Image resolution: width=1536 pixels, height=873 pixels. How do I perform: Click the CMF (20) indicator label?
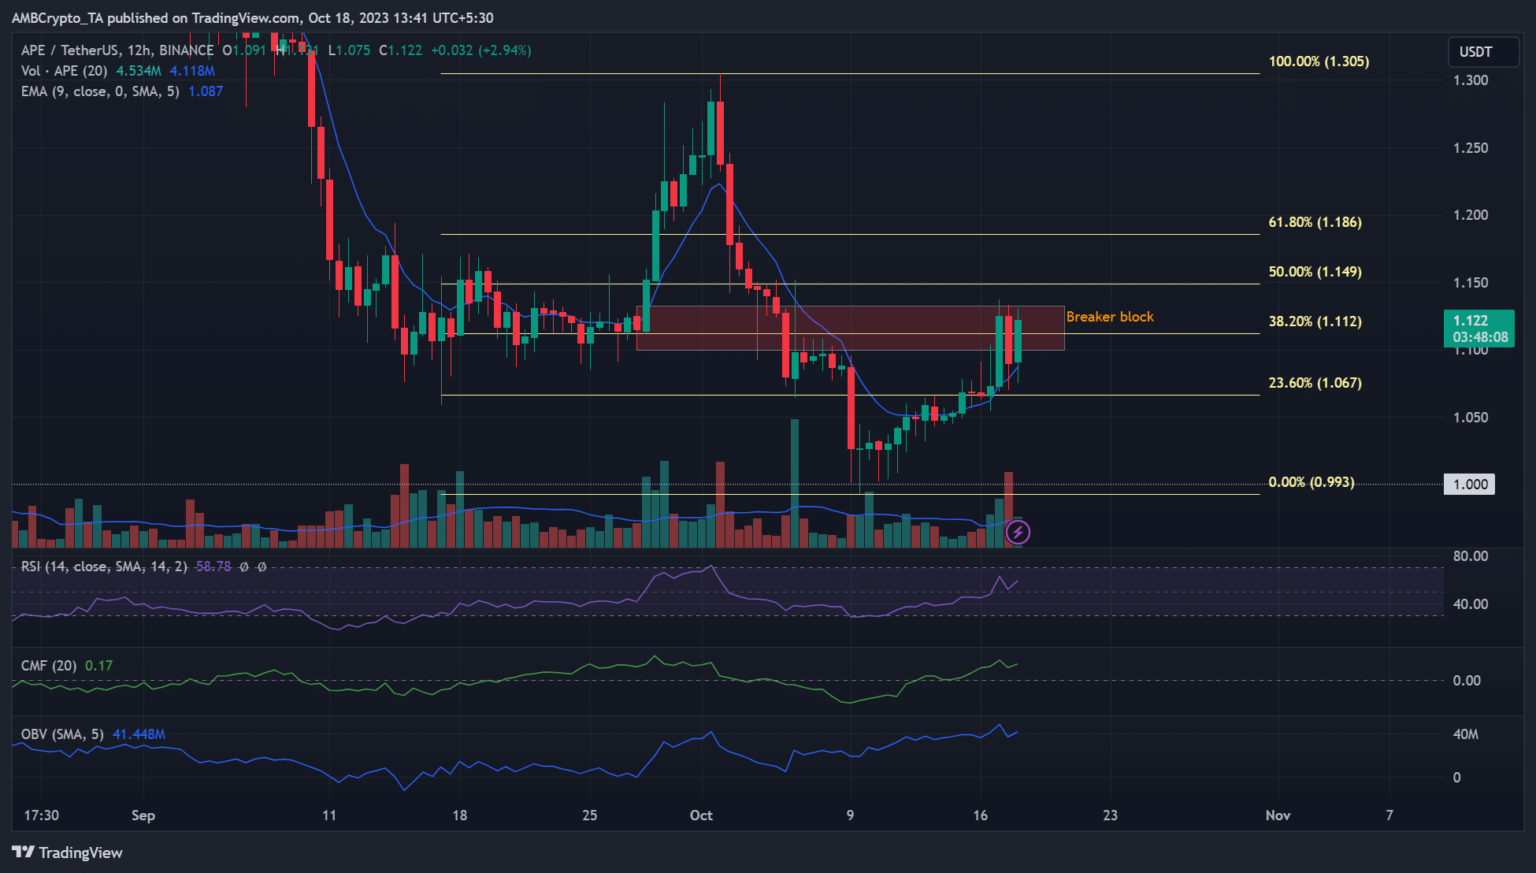tap(49, 665)
